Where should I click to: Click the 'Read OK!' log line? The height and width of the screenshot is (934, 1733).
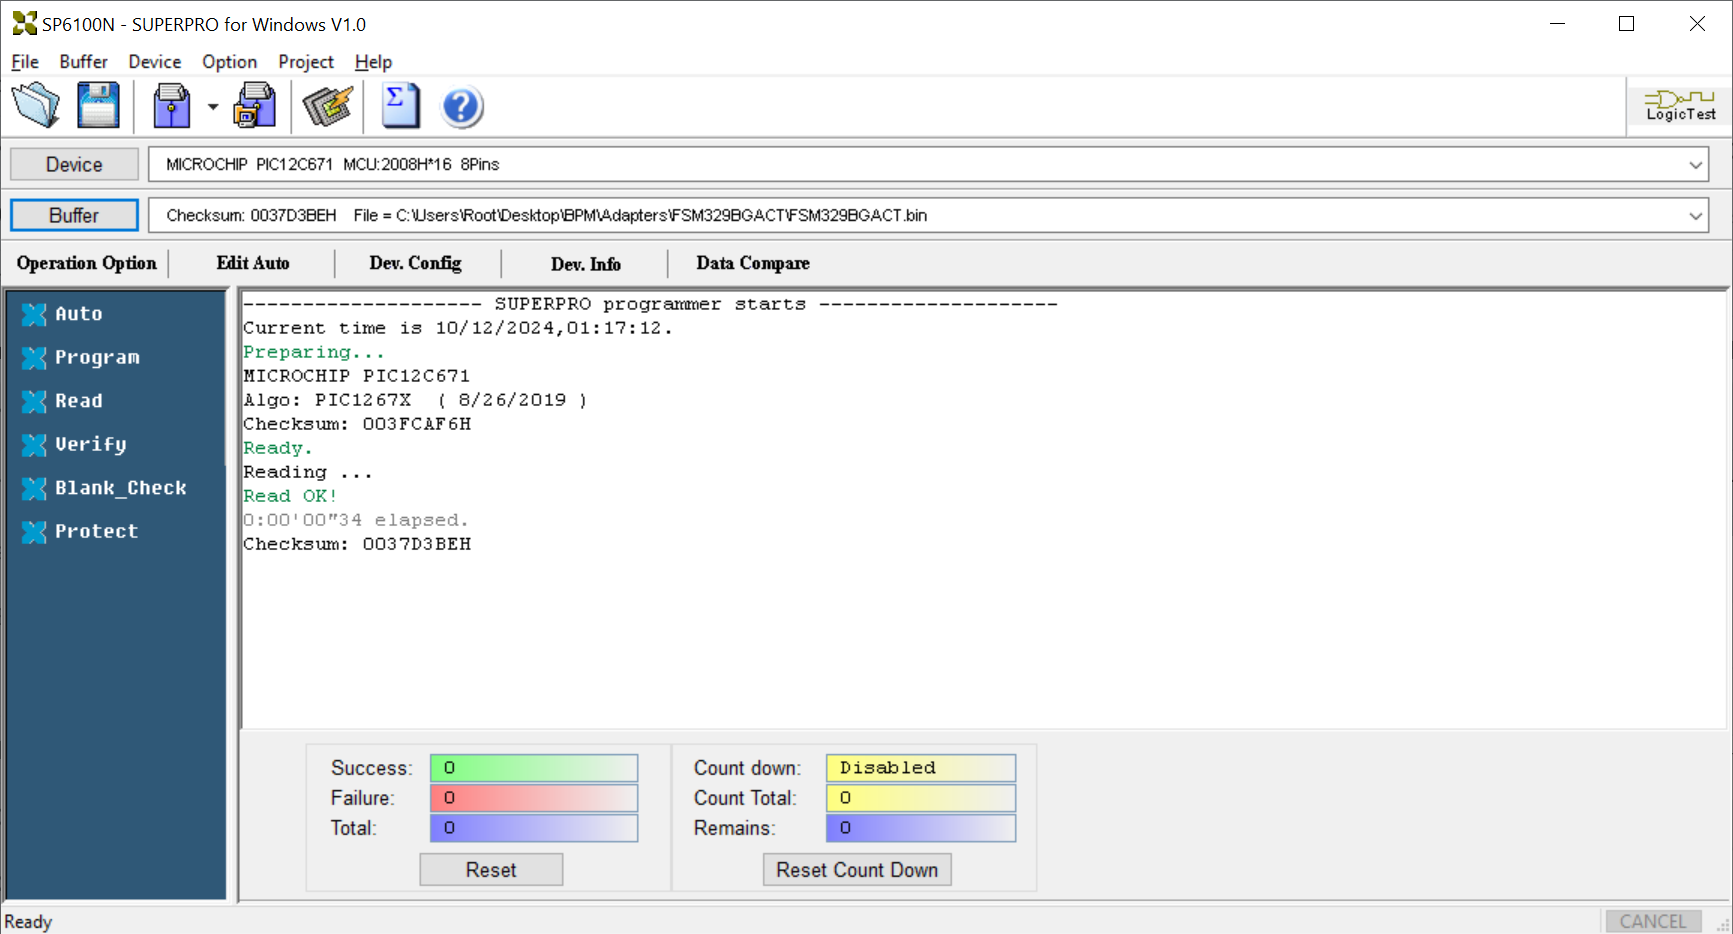290,496
